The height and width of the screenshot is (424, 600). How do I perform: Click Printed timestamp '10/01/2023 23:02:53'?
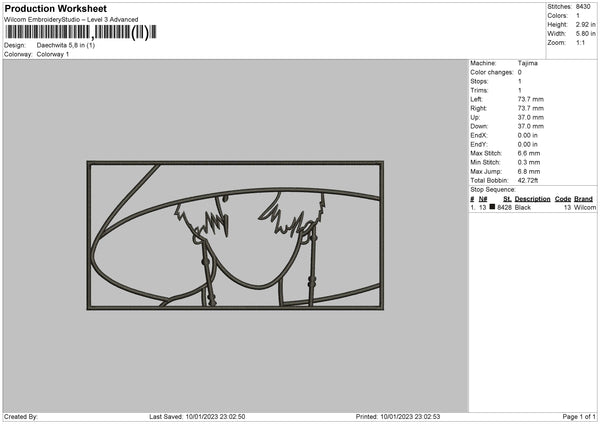tap(410, 417)
